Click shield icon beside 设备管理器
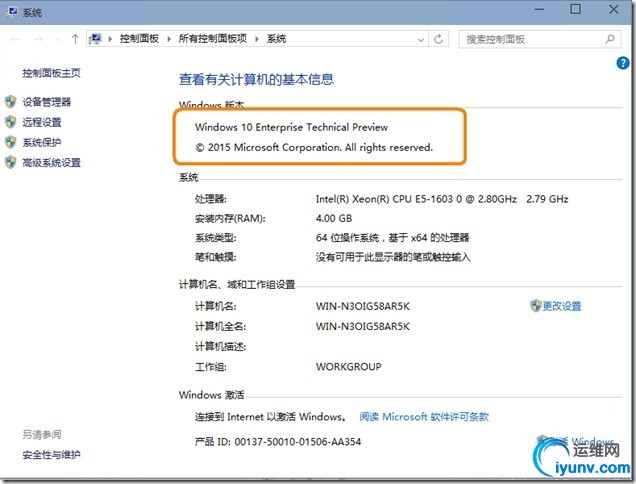Image resolution: width=636 pixels, height=484 pixels. [x=11, y=101]
